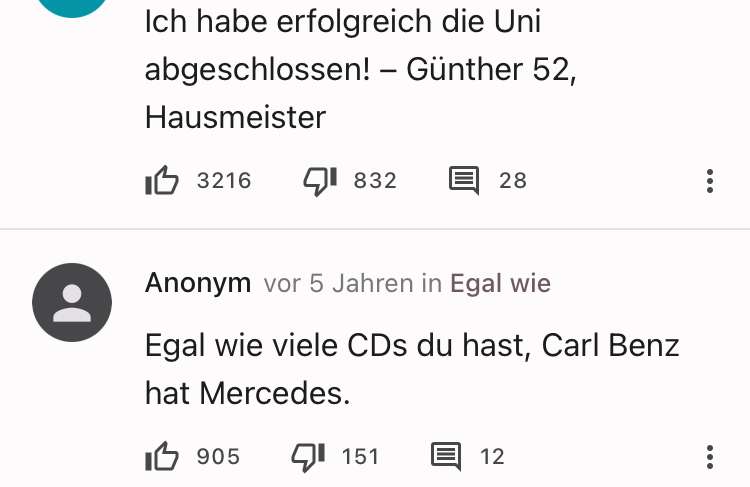Image resolution: width=750 pixels, height=487 pixels.
Task: Click the 'vor 5 Jahren' timestamp
Action: [339, 283]
